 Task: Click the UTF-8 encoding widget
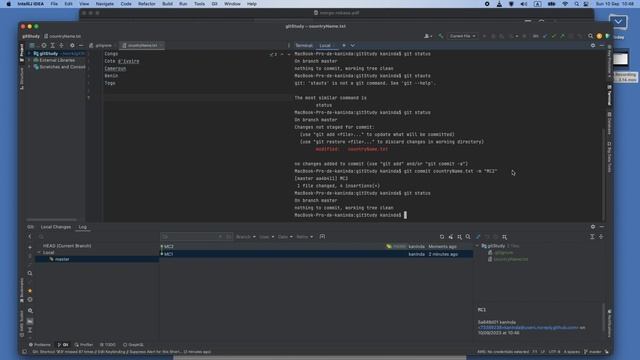(554, 352)
